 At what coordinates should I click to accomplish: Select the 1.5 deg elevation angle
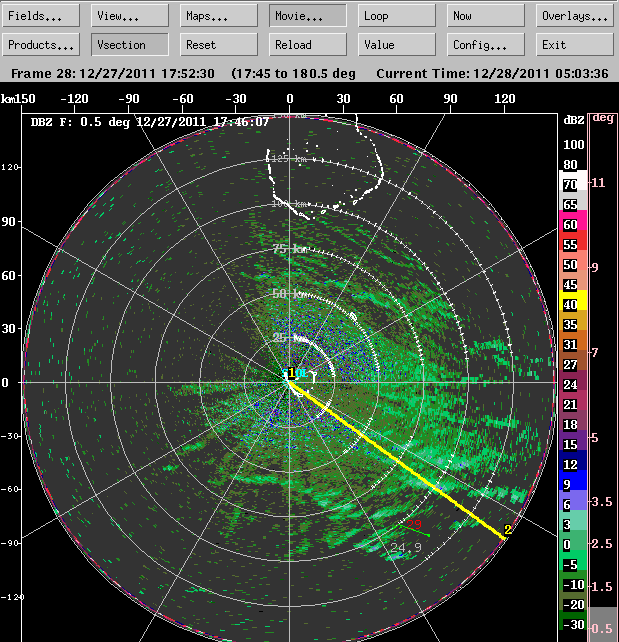602,587
